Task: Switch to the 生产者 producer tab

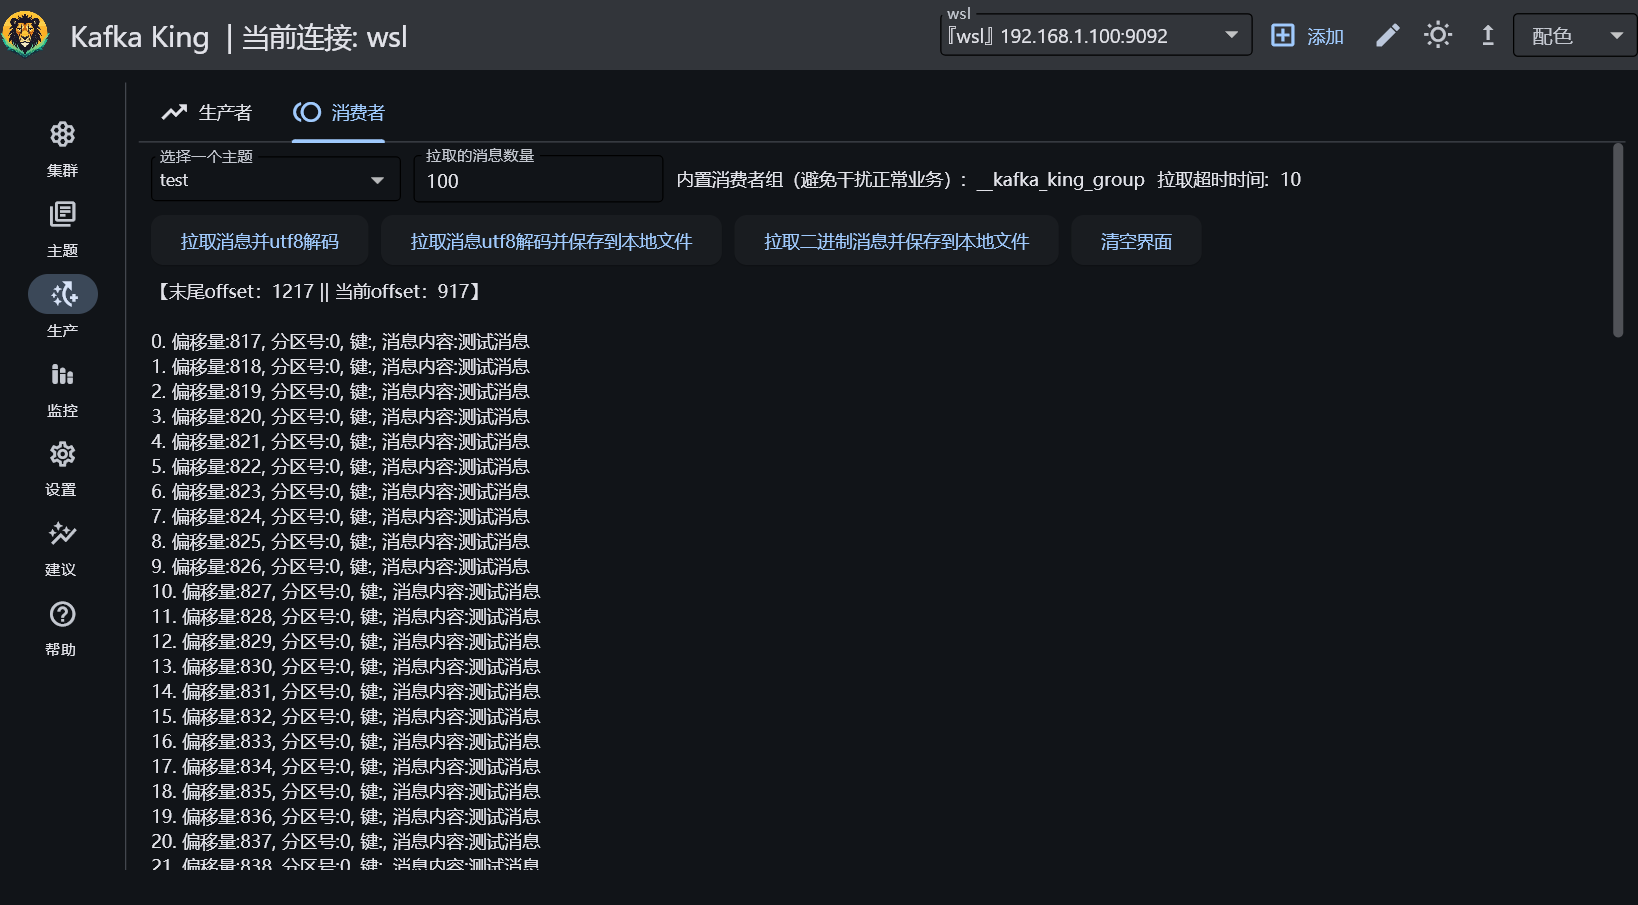Action: tap(208, 113)
